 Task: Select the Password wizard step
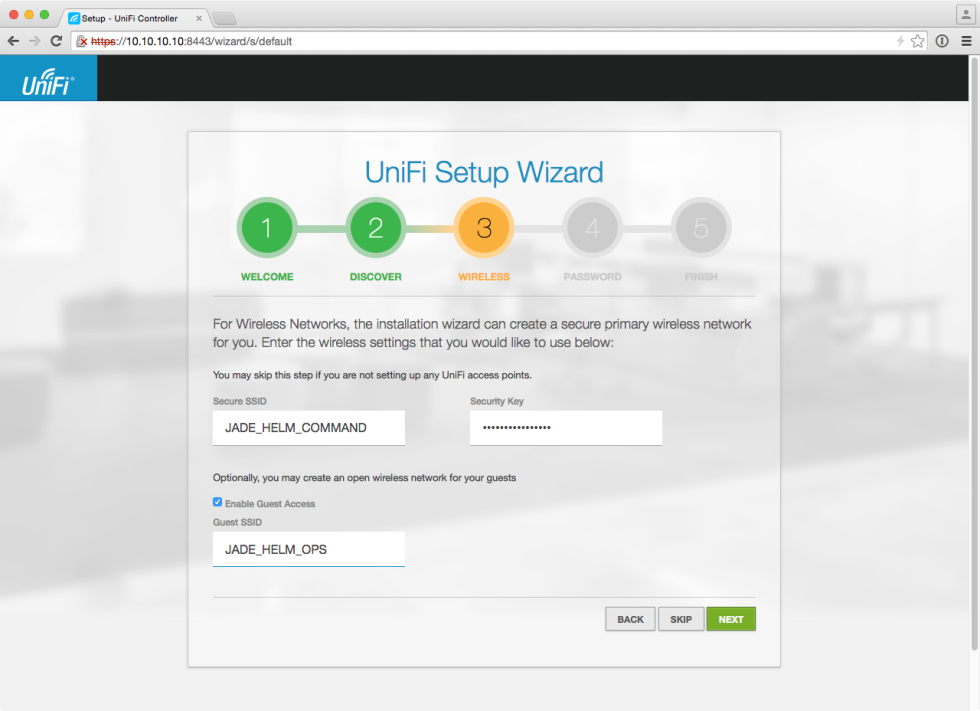592,227
